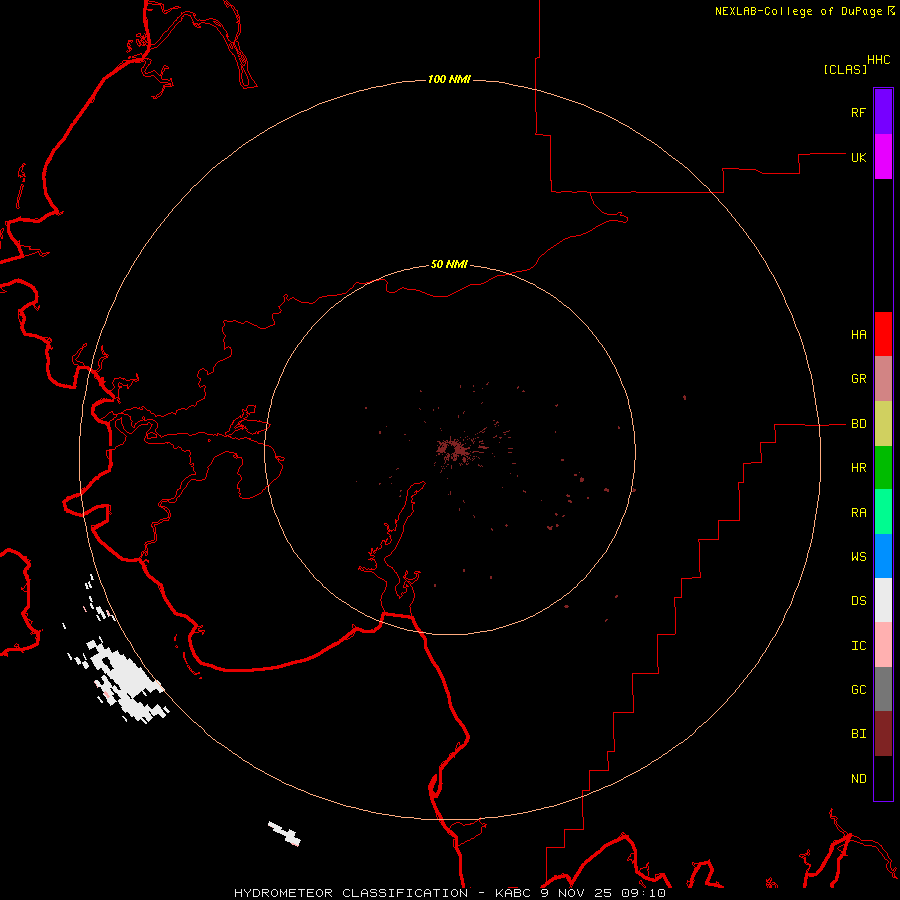
Task: Click the "HHC" product code text
Action: point(879,60)
